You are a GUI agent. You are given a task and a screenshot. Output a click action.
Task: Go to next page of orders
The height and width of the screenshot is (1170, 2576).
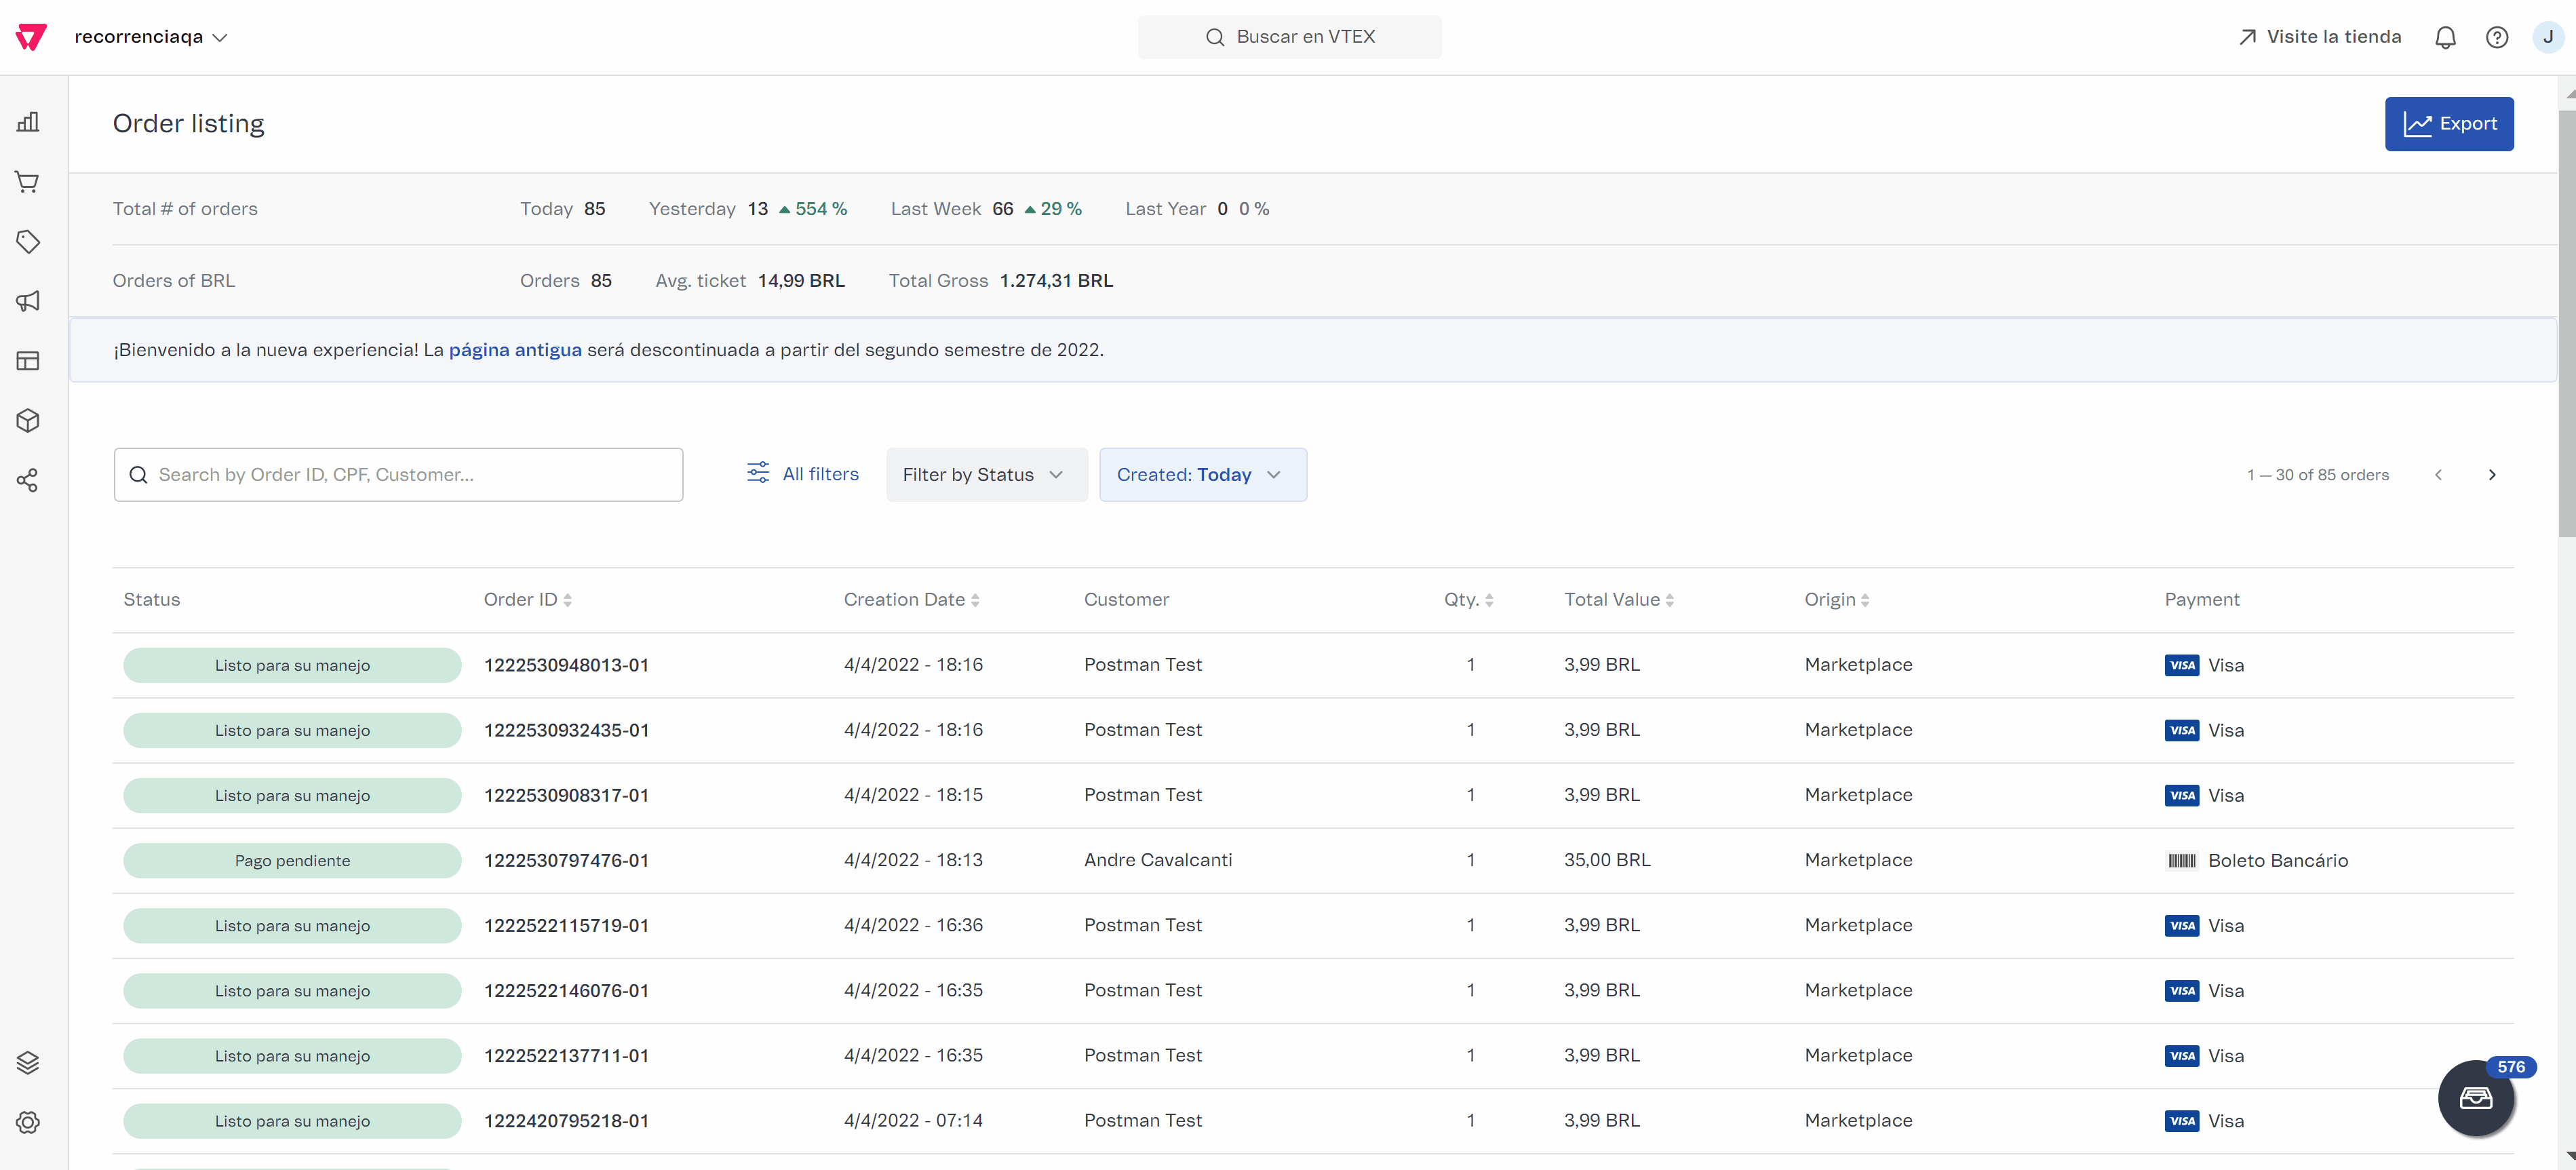pyautogui.click(x=2491, y=475)
